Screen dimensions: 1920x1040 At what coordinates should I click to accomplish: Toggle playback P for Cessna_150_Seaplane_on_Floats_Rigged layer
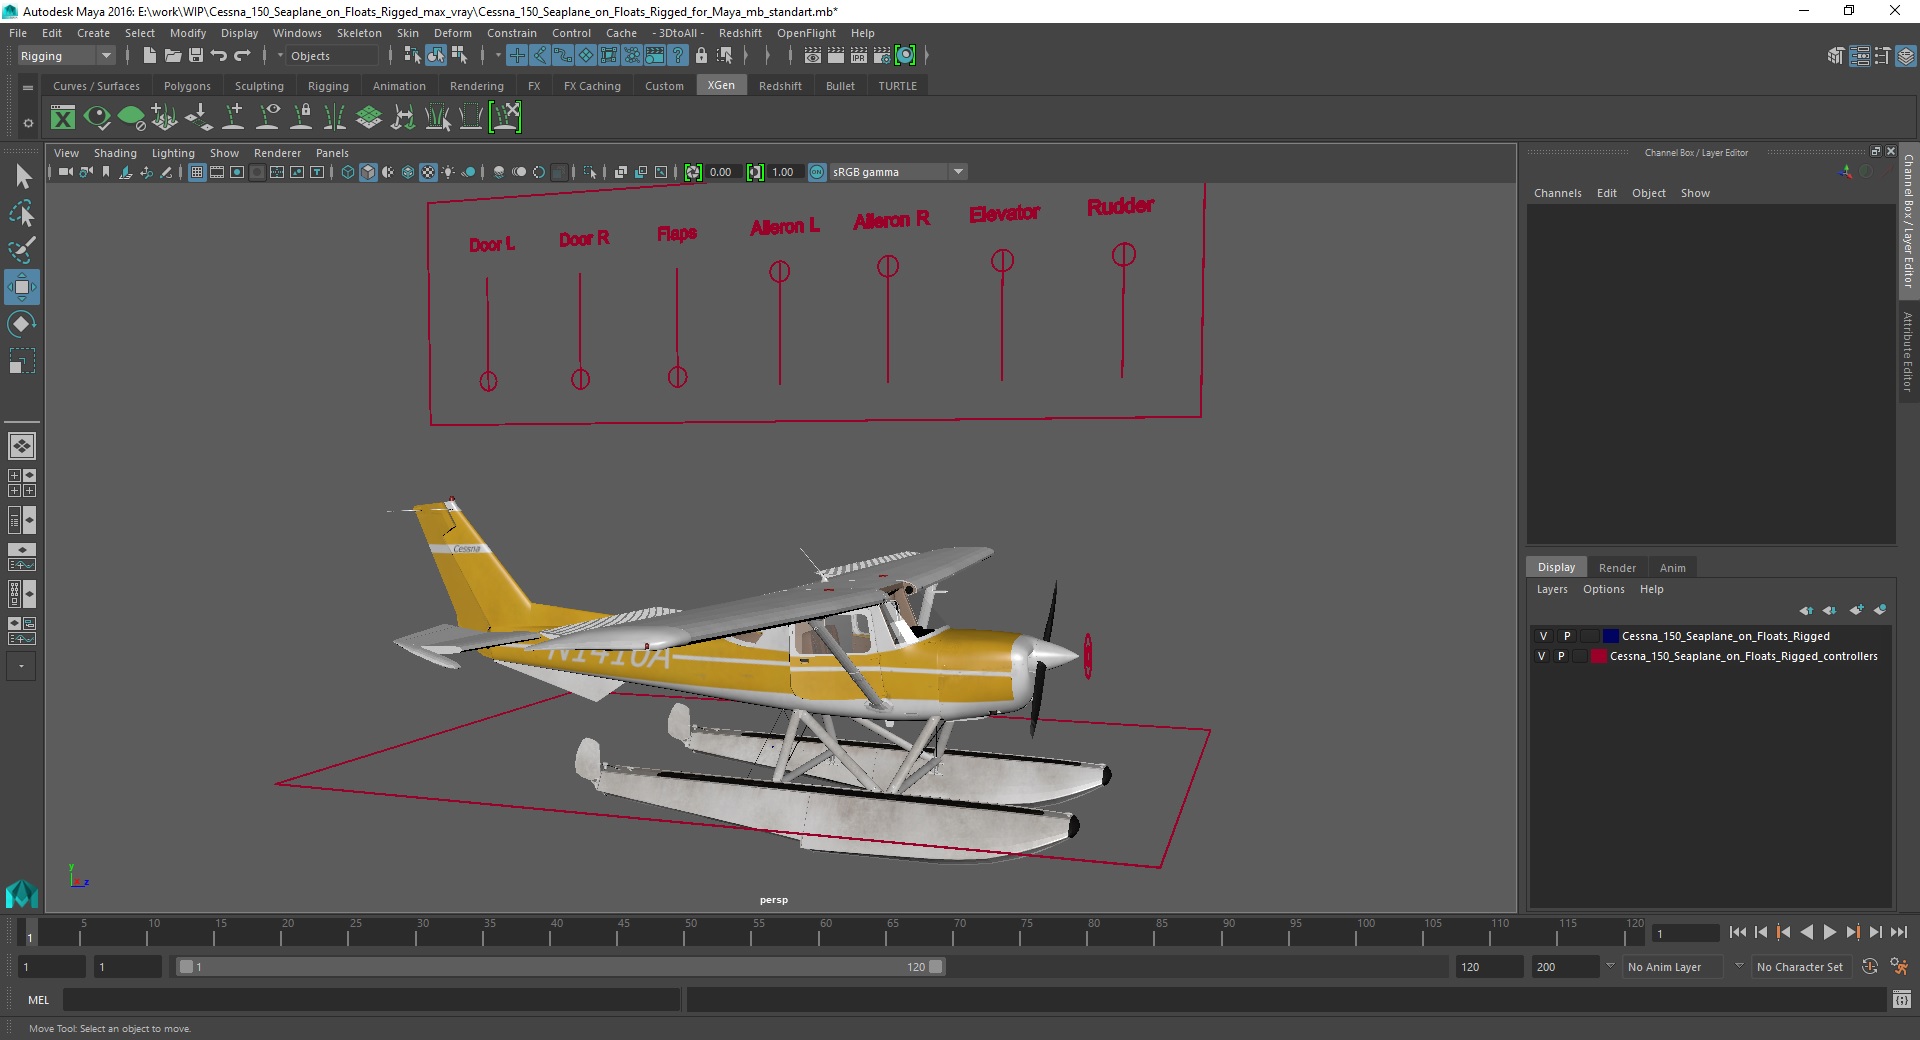[1567, 636]
